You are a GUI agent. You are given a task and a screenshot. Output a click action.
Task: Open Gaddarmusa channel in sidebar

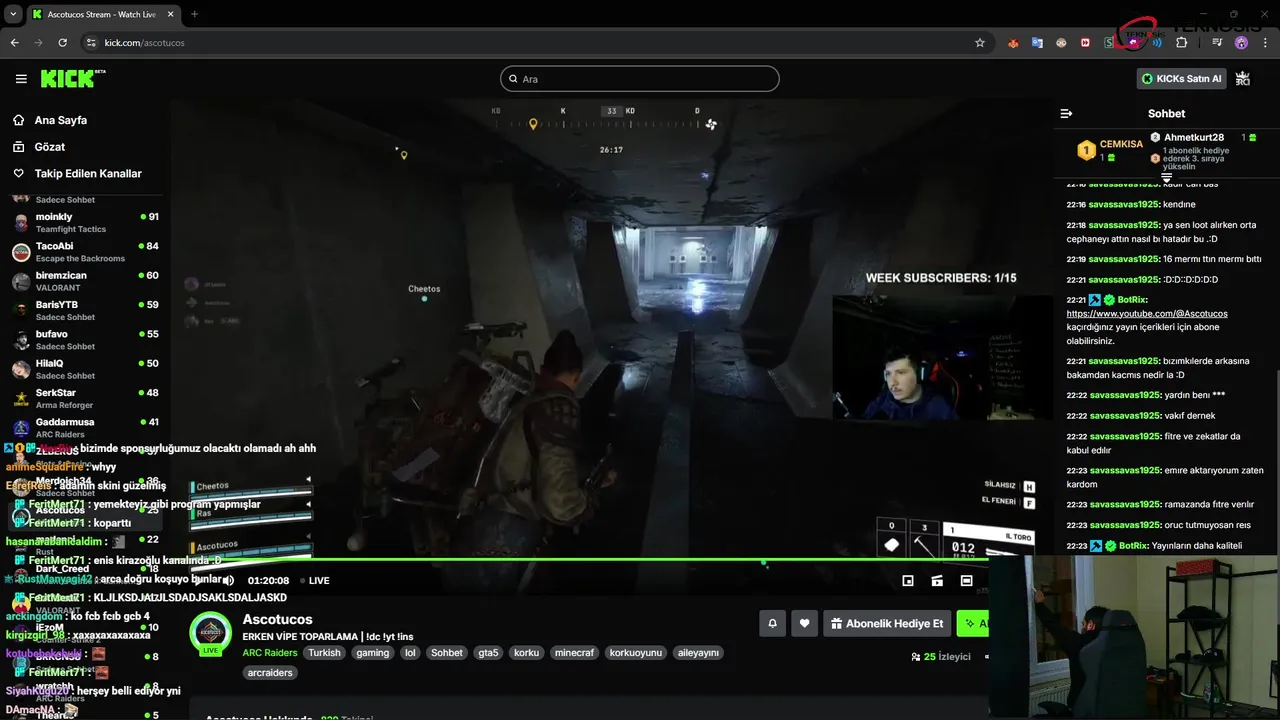pos(85,427)
